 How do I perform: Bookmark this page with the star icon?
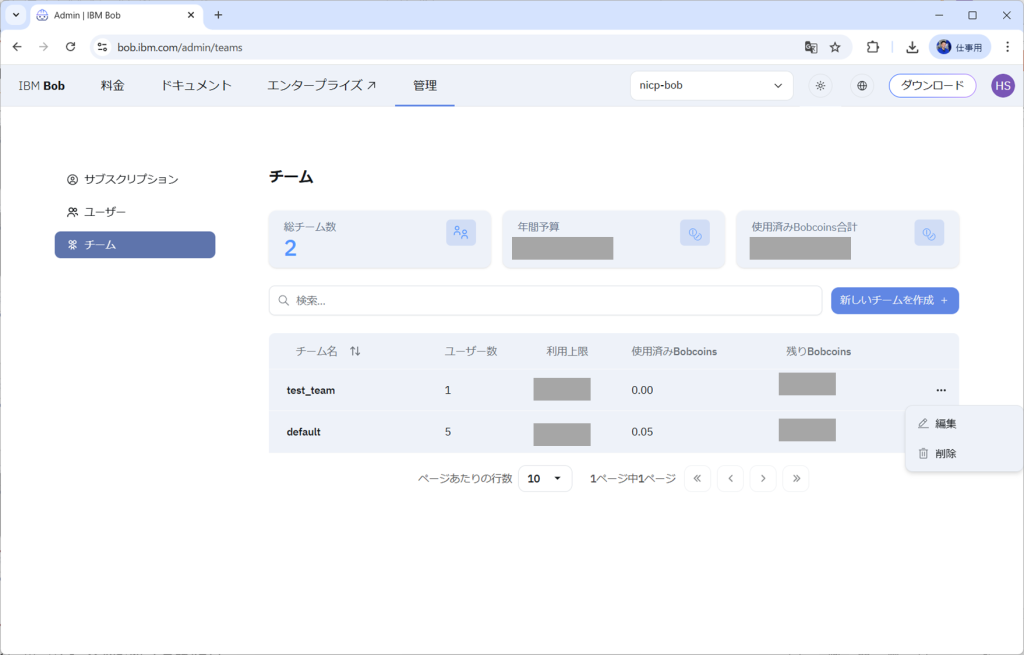click(835, 47)
